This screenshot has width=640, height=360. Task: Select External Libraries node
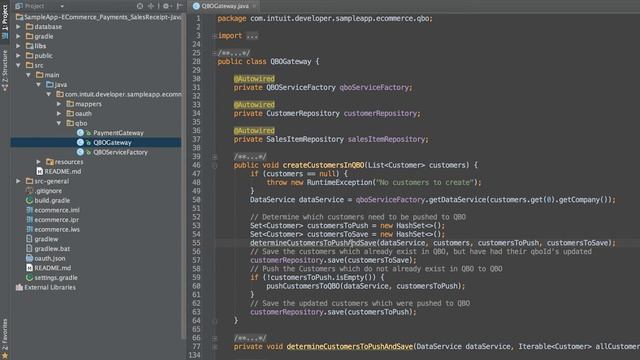[x=50, y=287]
